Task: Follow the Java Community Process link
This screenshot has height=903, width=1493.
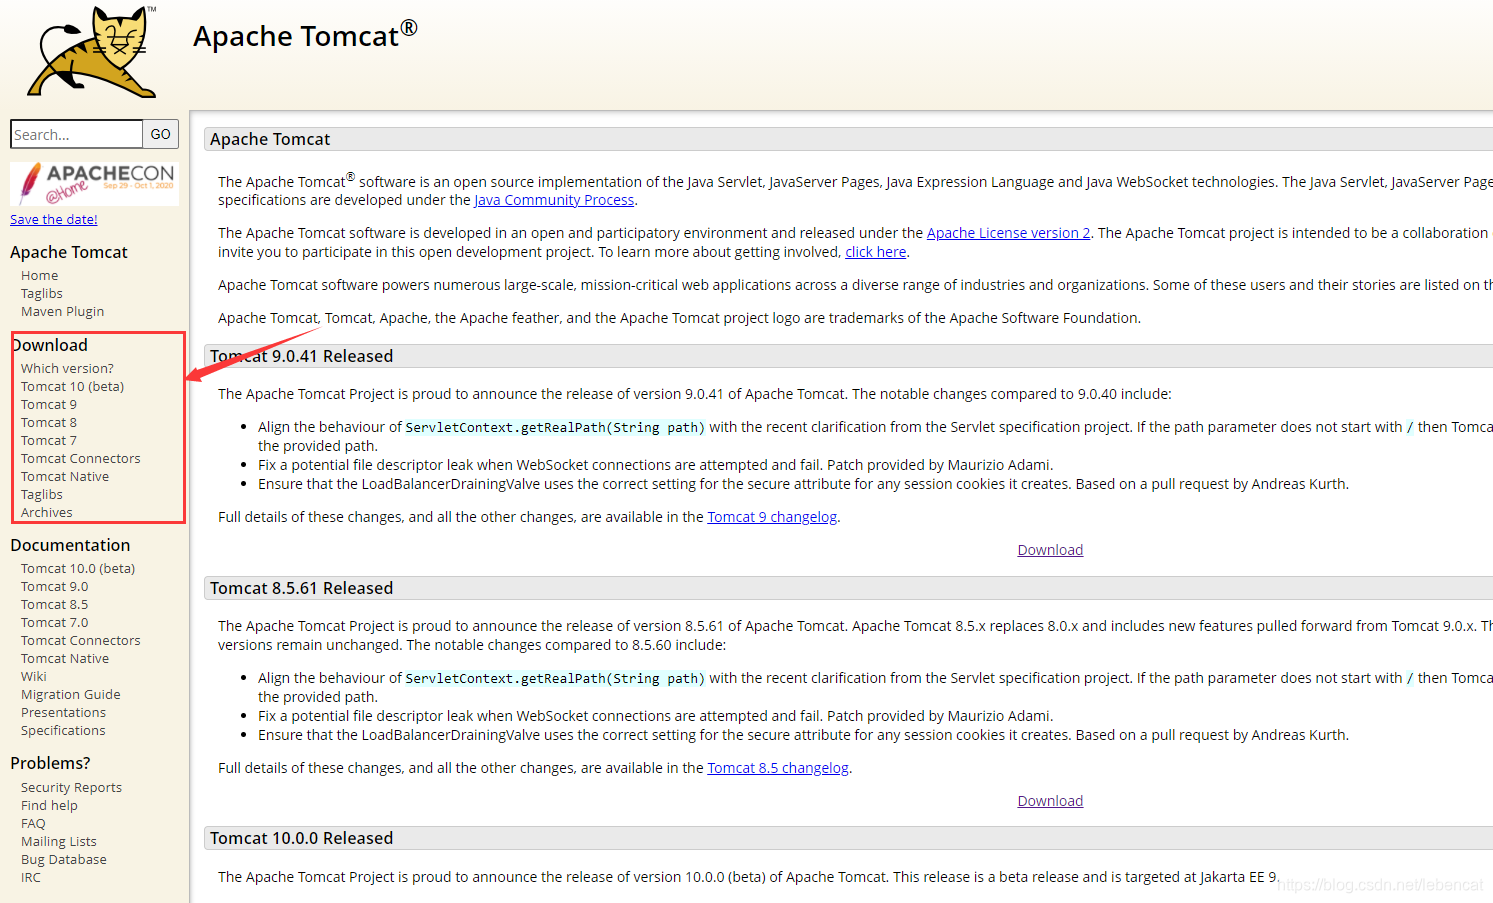Action: point(554,200)
